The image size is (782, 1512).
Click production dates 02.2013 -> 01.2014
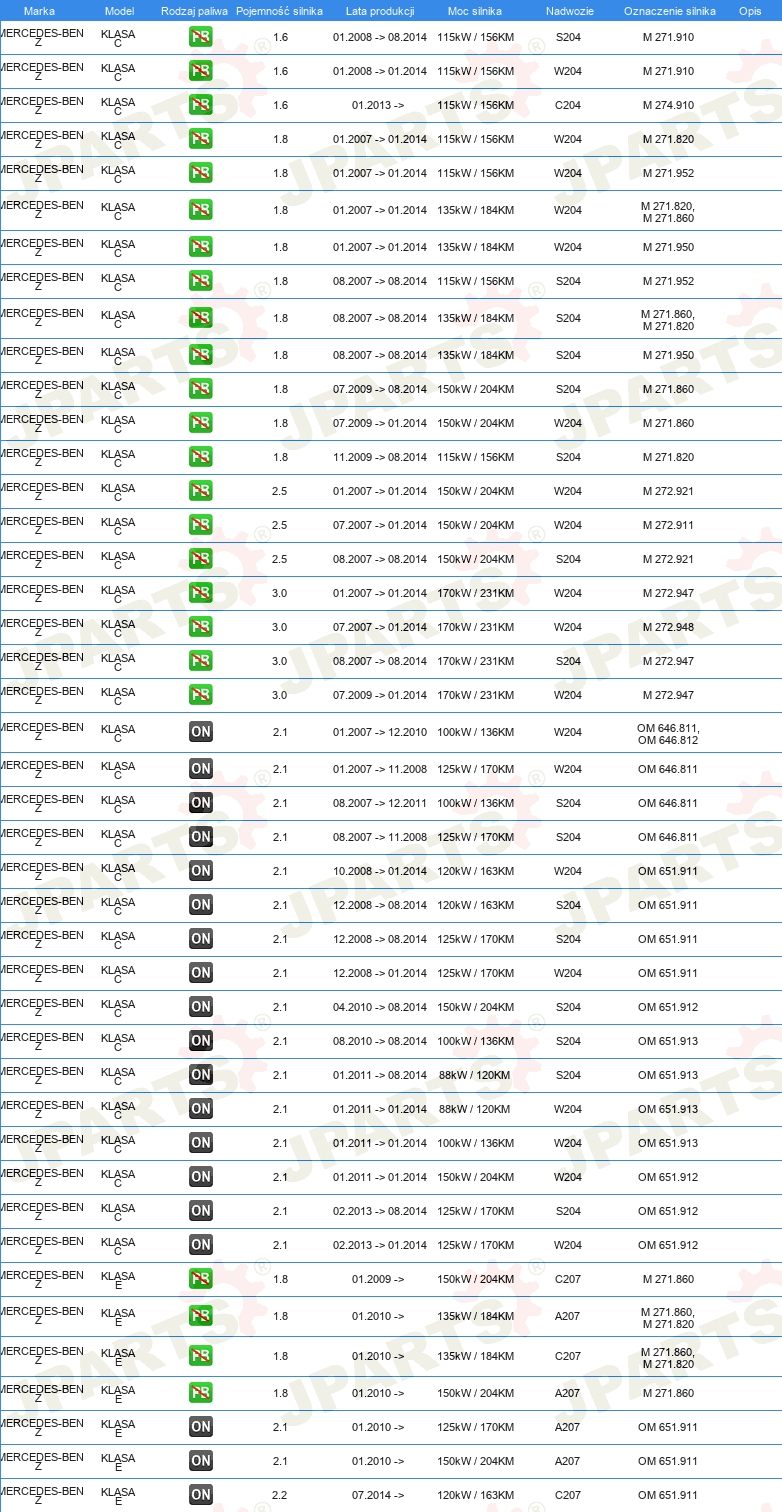click(x=380, y=1245)
